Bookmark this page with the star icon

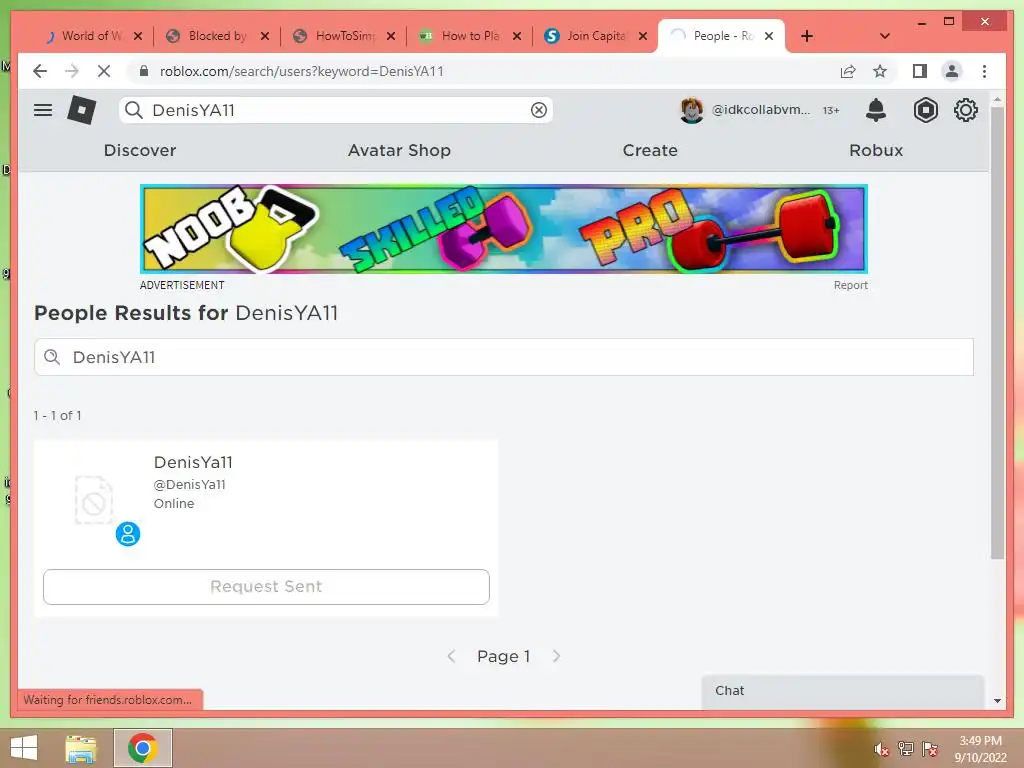pyautogui.click(x=880, y=71)
